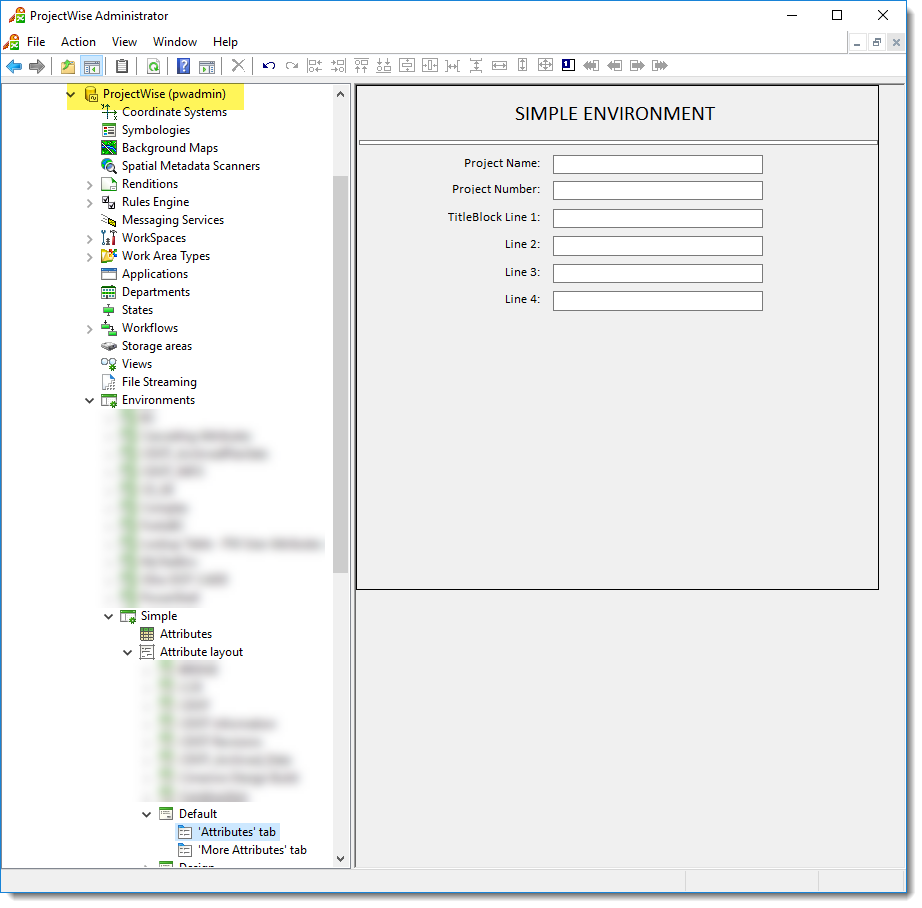Viewport: 922px width, 908px height.
Task: Select File Streaming in the tree
Action: (x=159, y=382)
